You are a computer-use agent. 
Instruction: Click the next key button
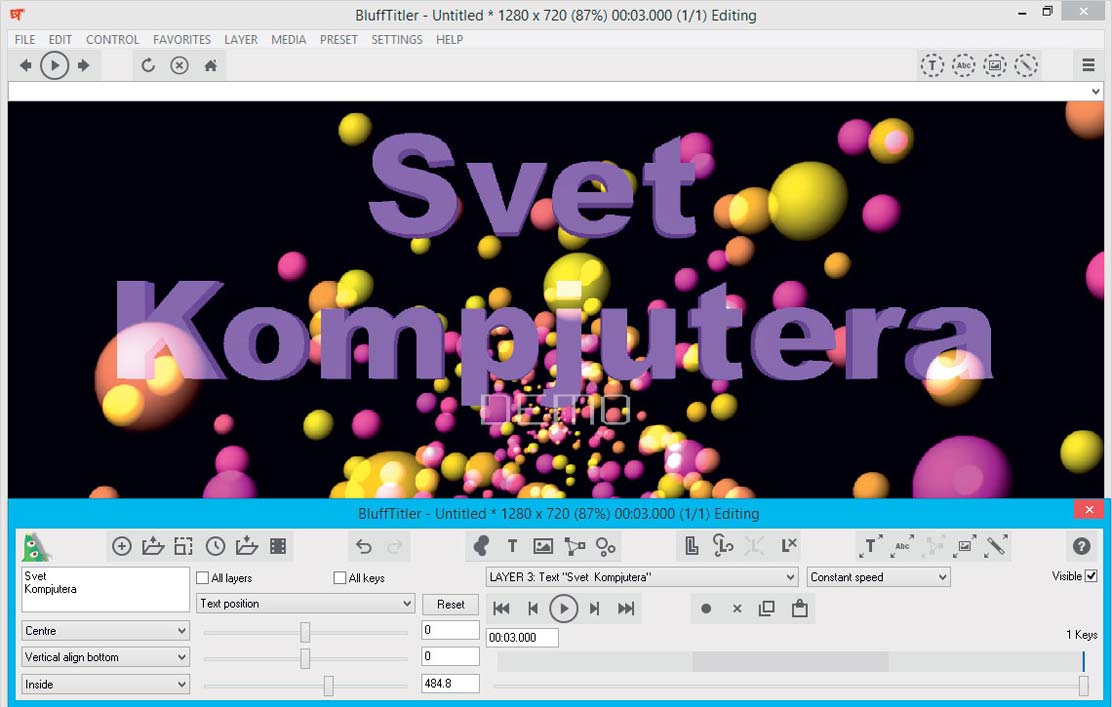pos(595,608)
